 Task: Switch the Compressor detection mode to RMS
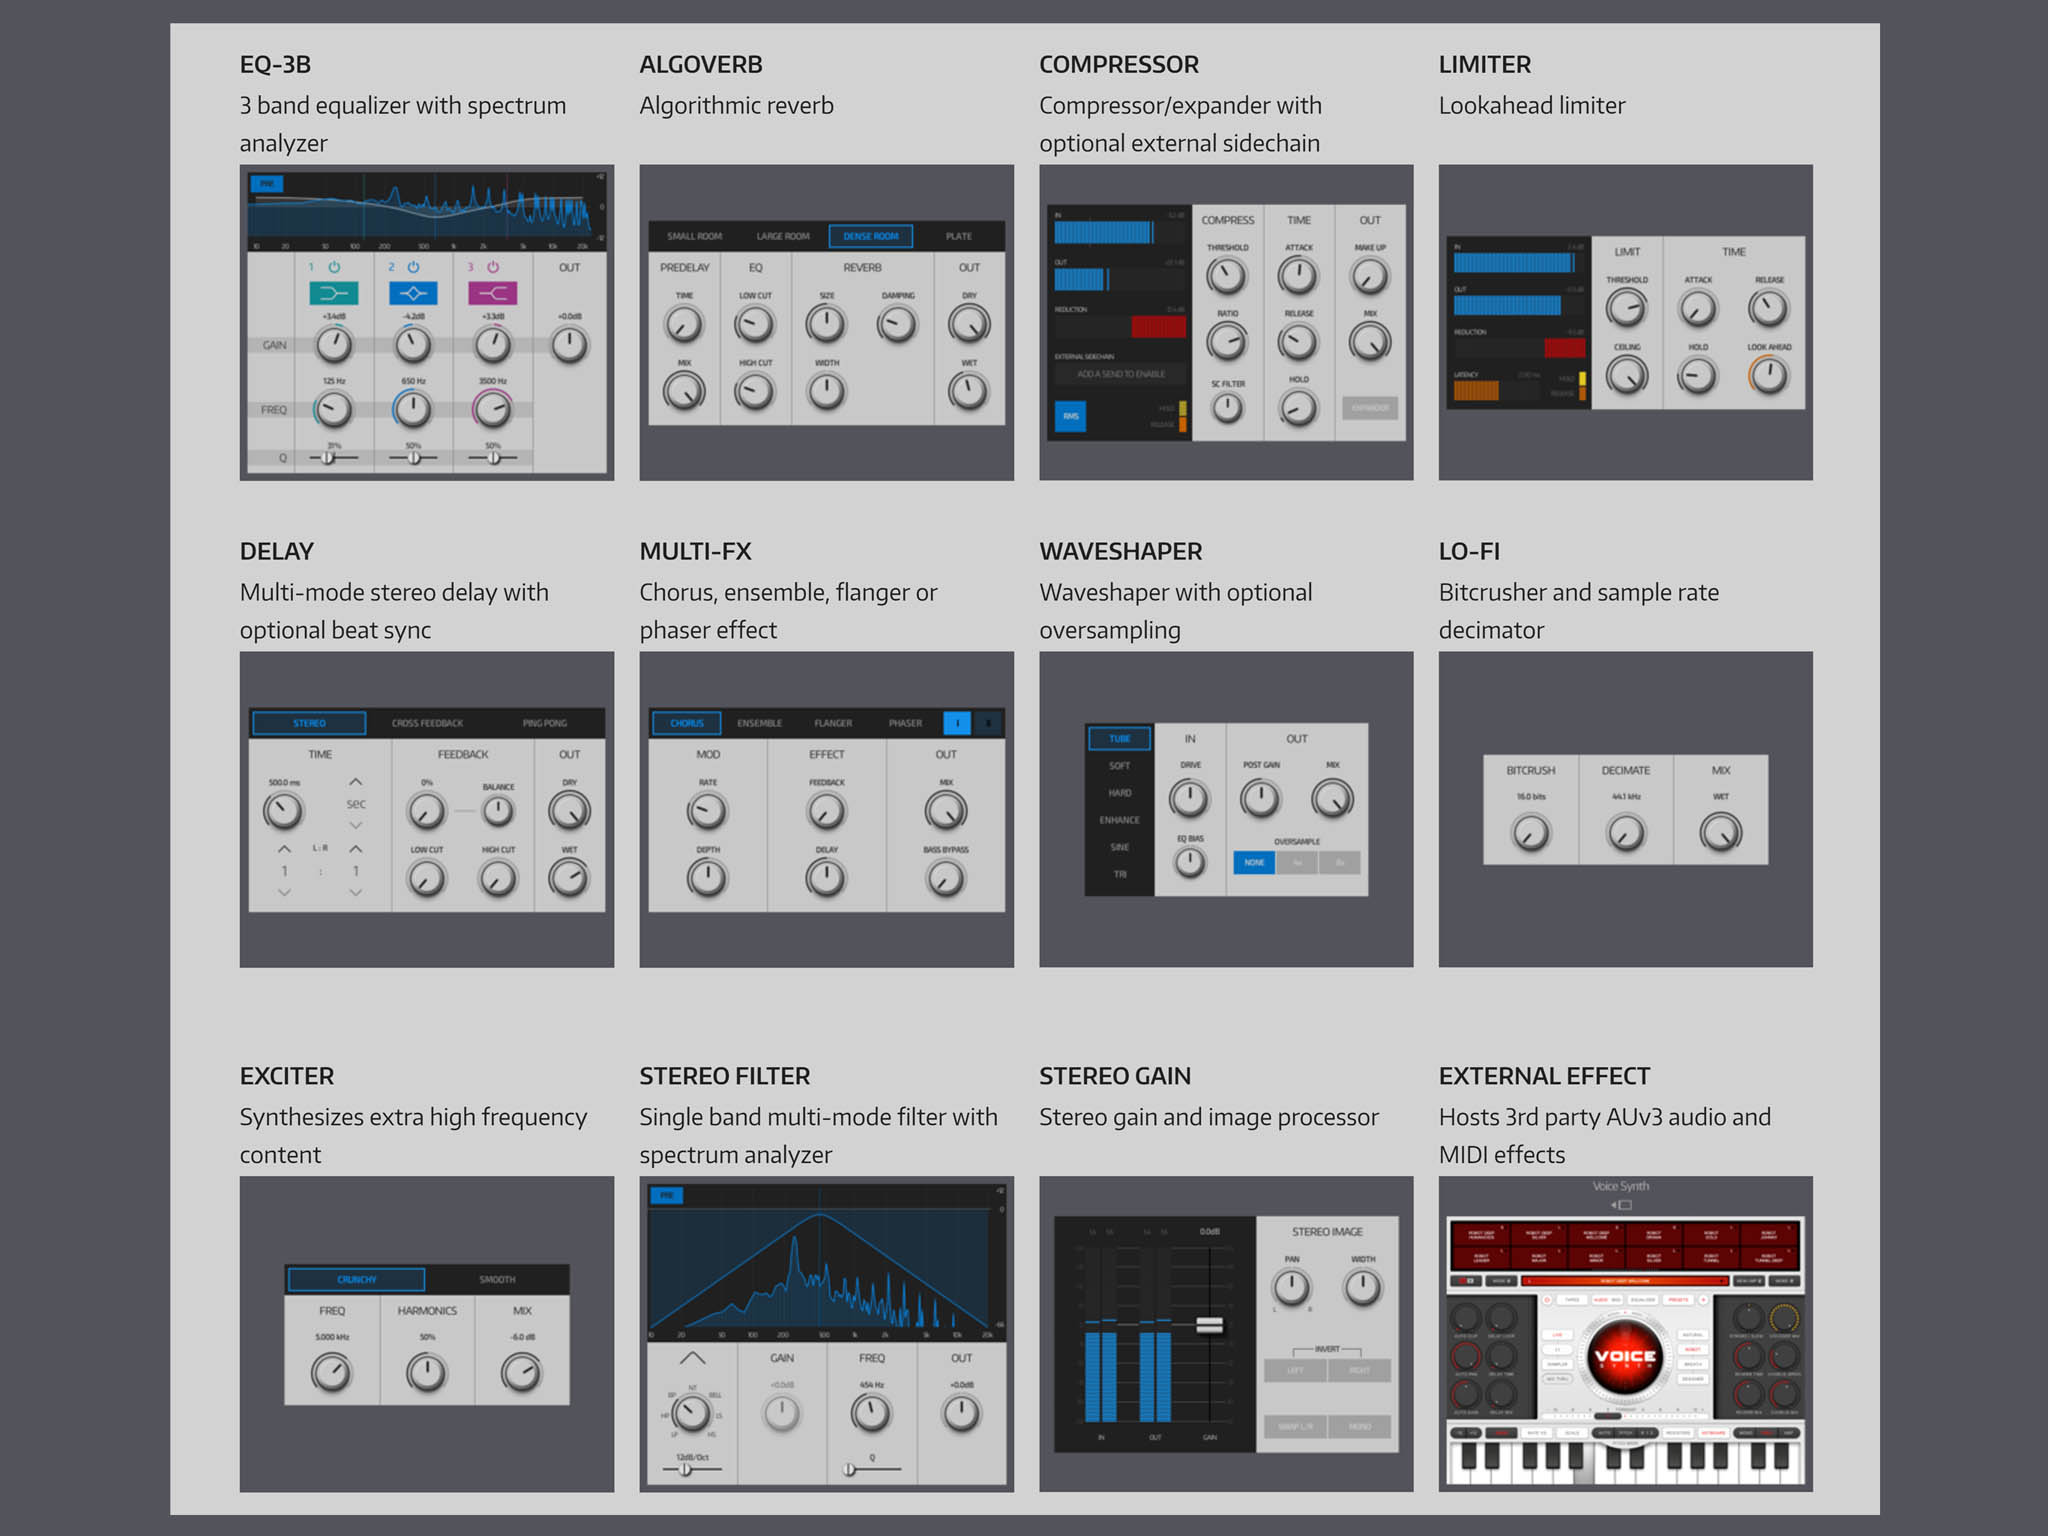click(x=1069, y=418)
